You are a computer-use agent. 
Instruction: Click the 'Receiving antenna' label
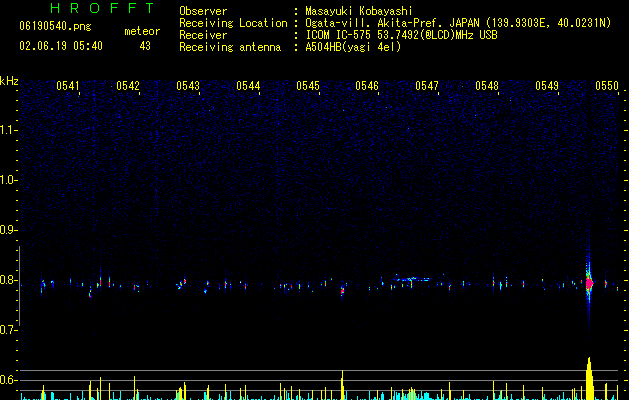coord(230,47)
